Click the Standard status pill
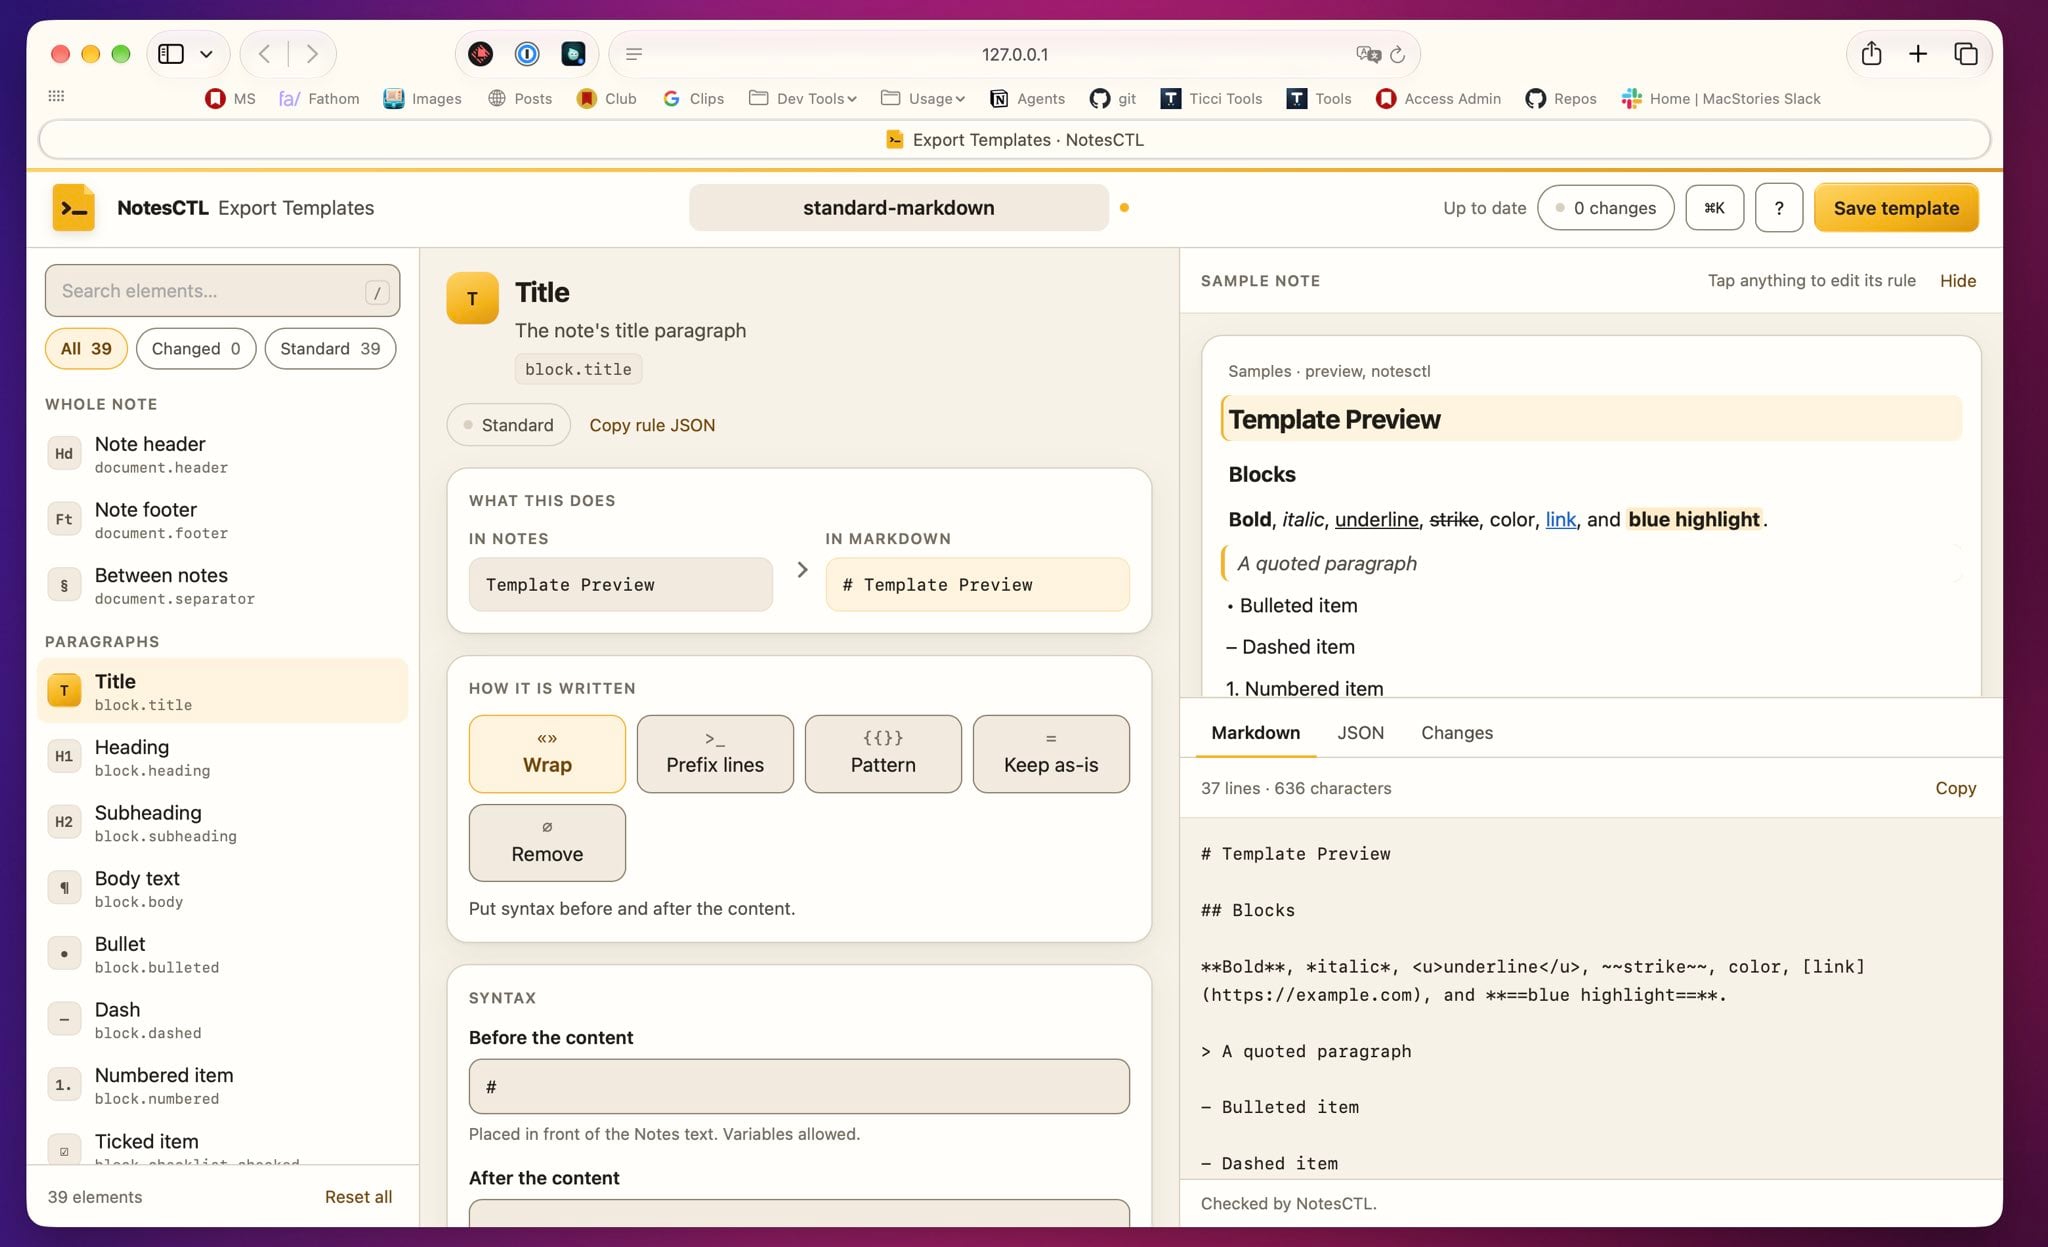 pyautogui.click(x=508, y=425)
